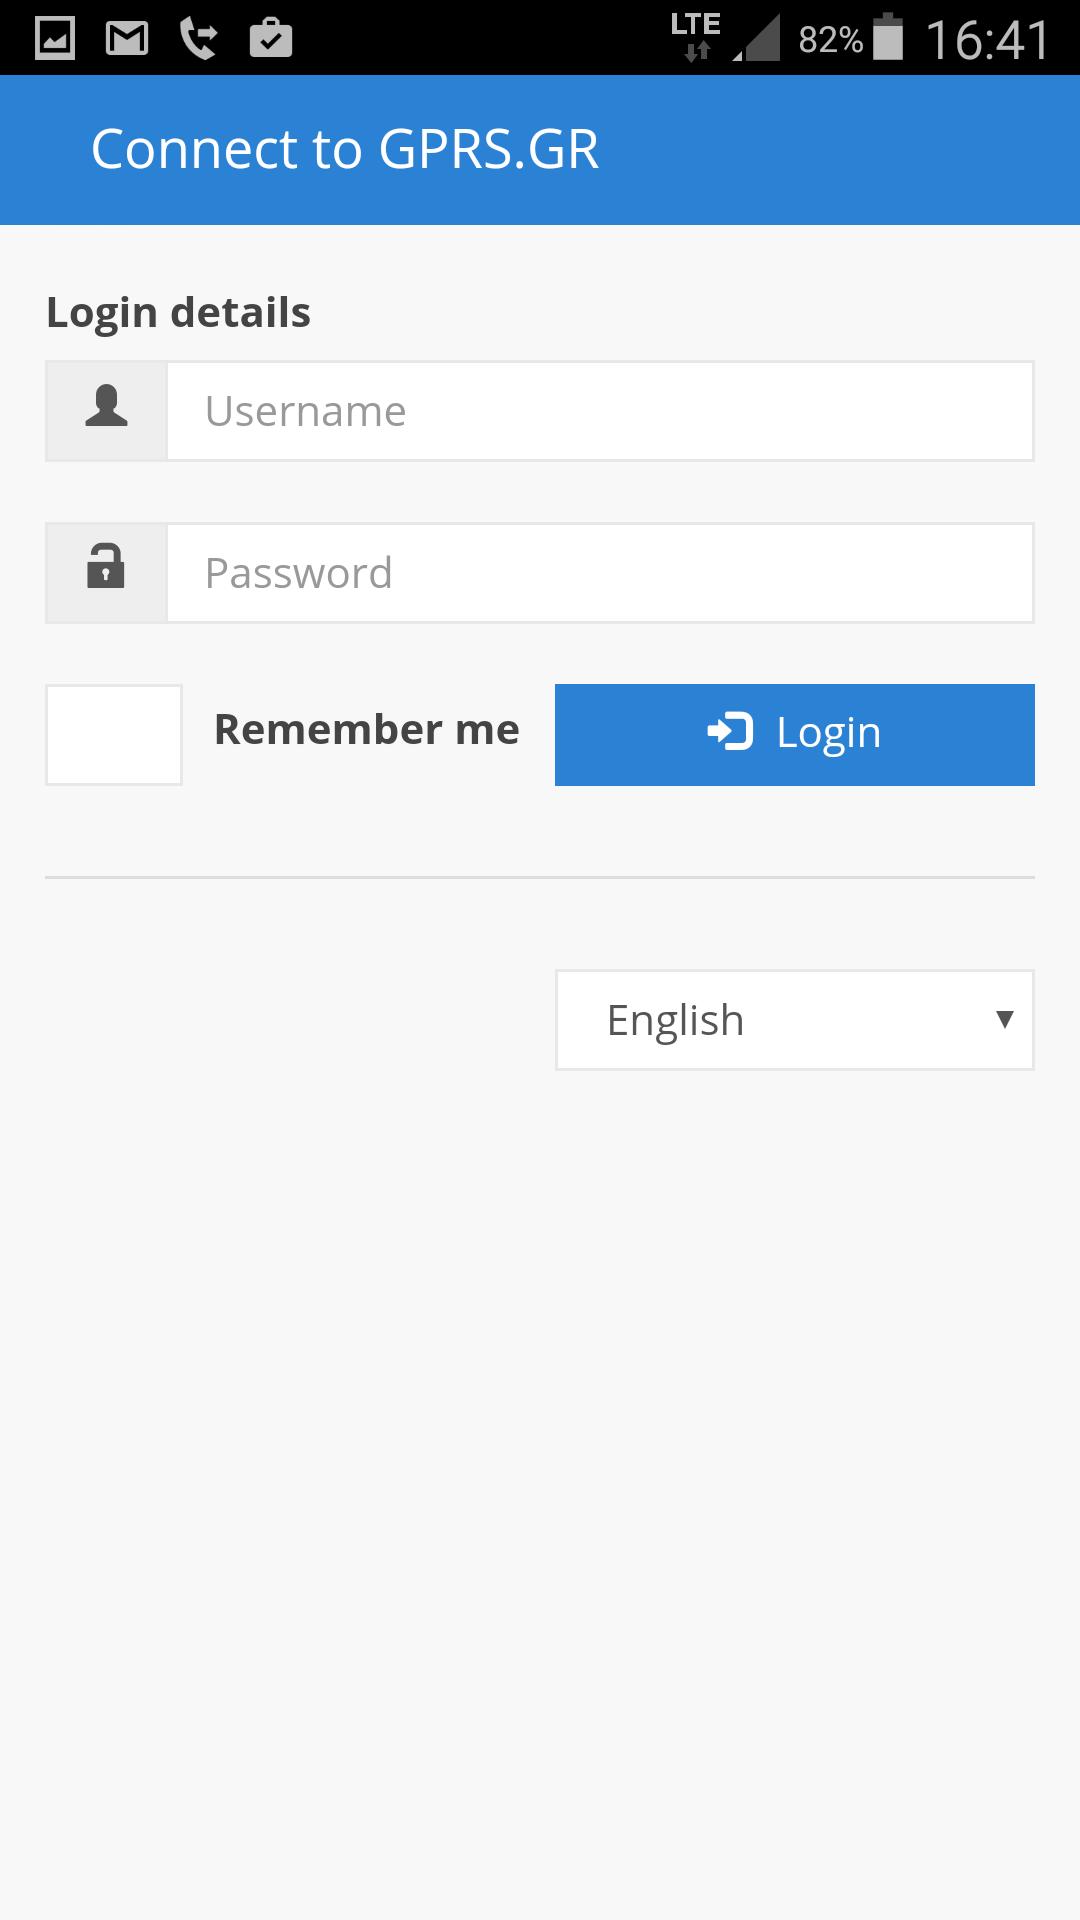Tap the 16:41 clock in status bar

pyautogui.click(x=988, y=40)
